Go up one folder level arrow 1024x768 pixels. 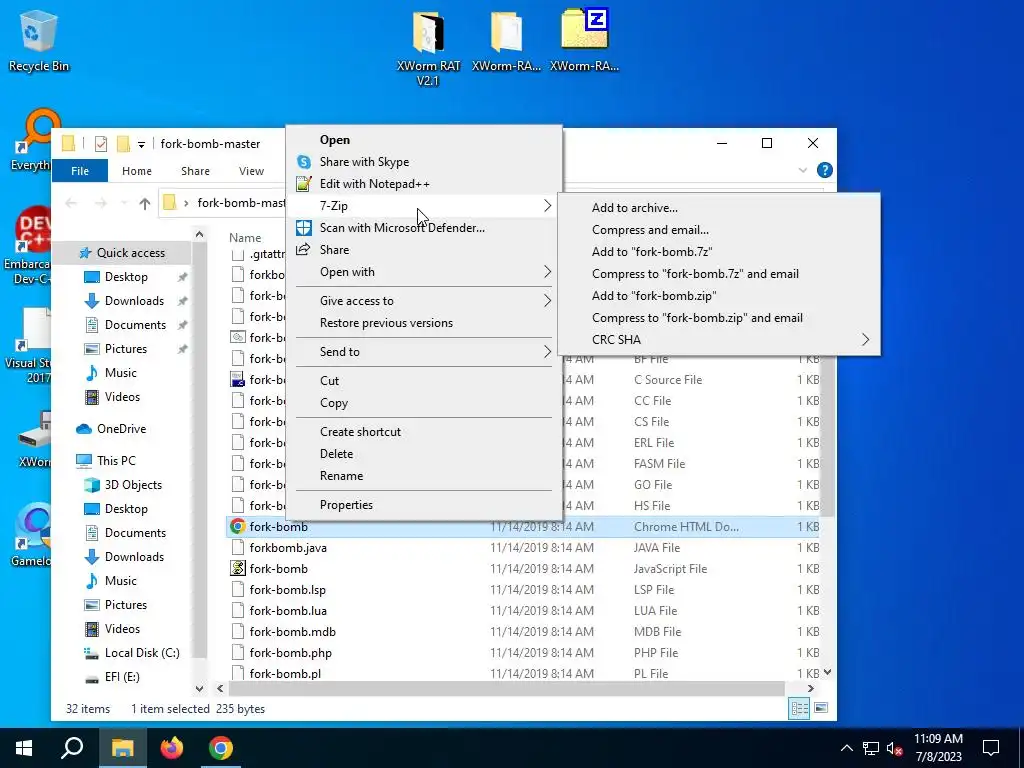(145, 203)
